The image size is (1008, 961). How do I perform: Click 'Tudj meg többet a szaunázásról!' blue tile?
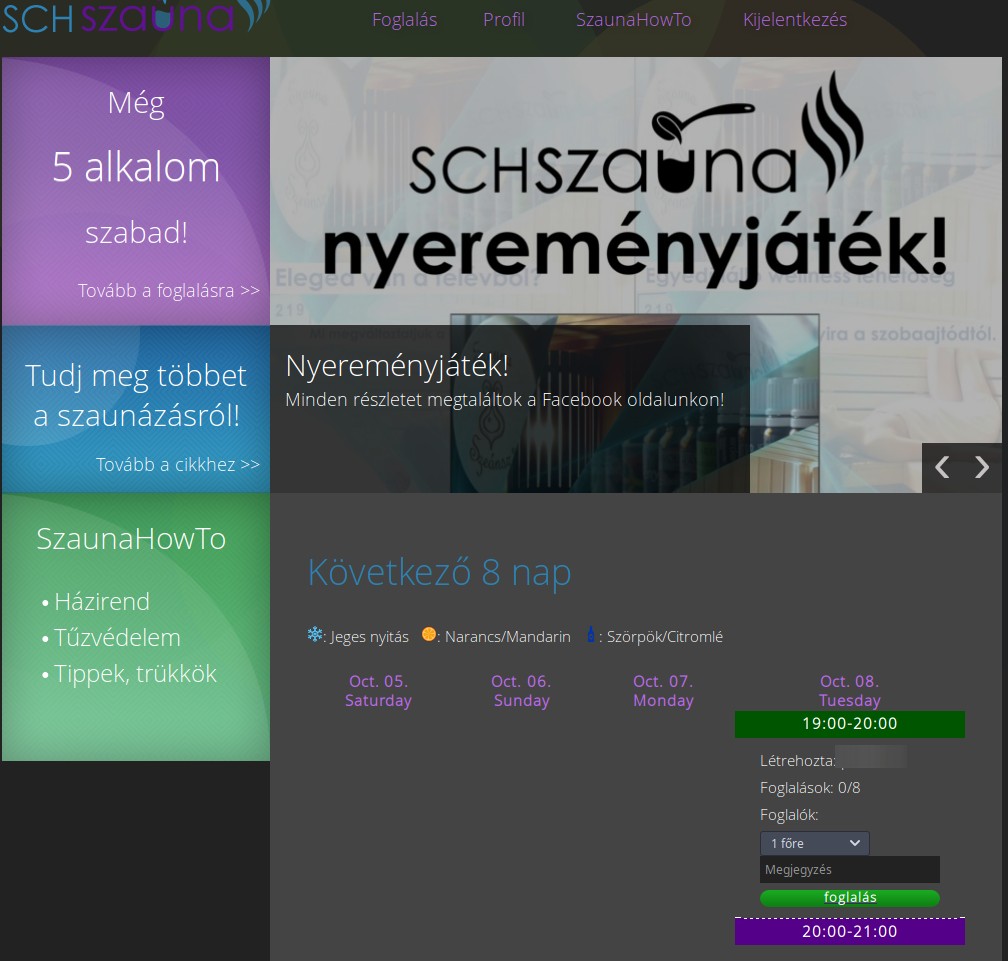point(136,409)
